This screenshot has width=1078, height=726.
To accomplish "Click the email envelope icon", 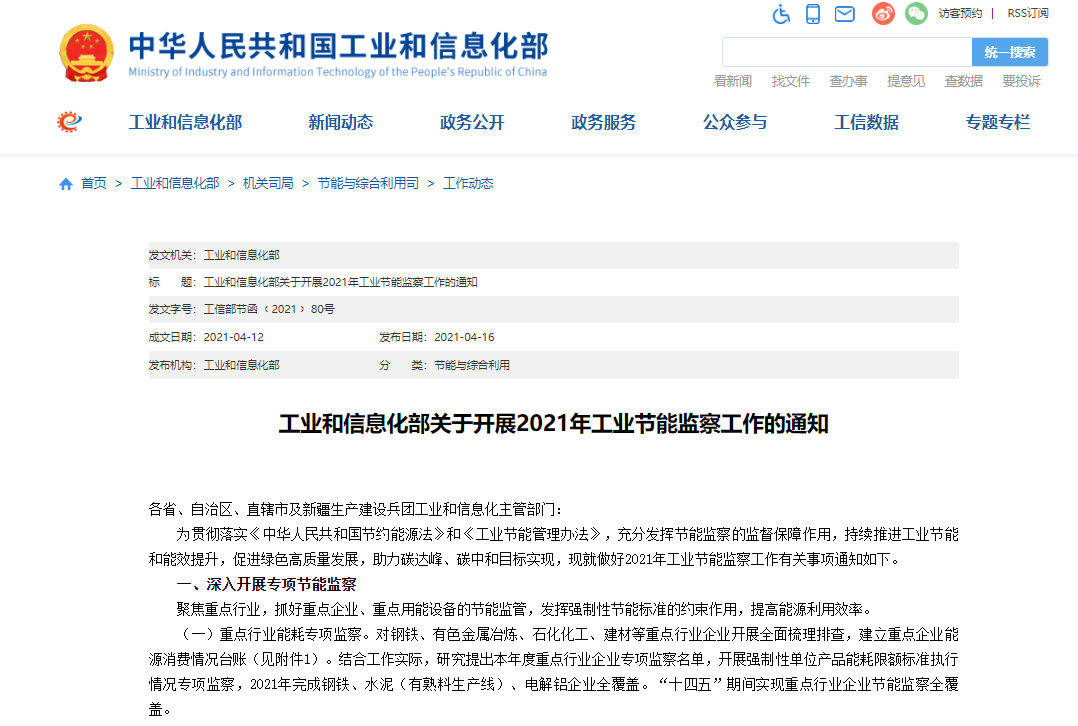I will [x=844, y=14].
